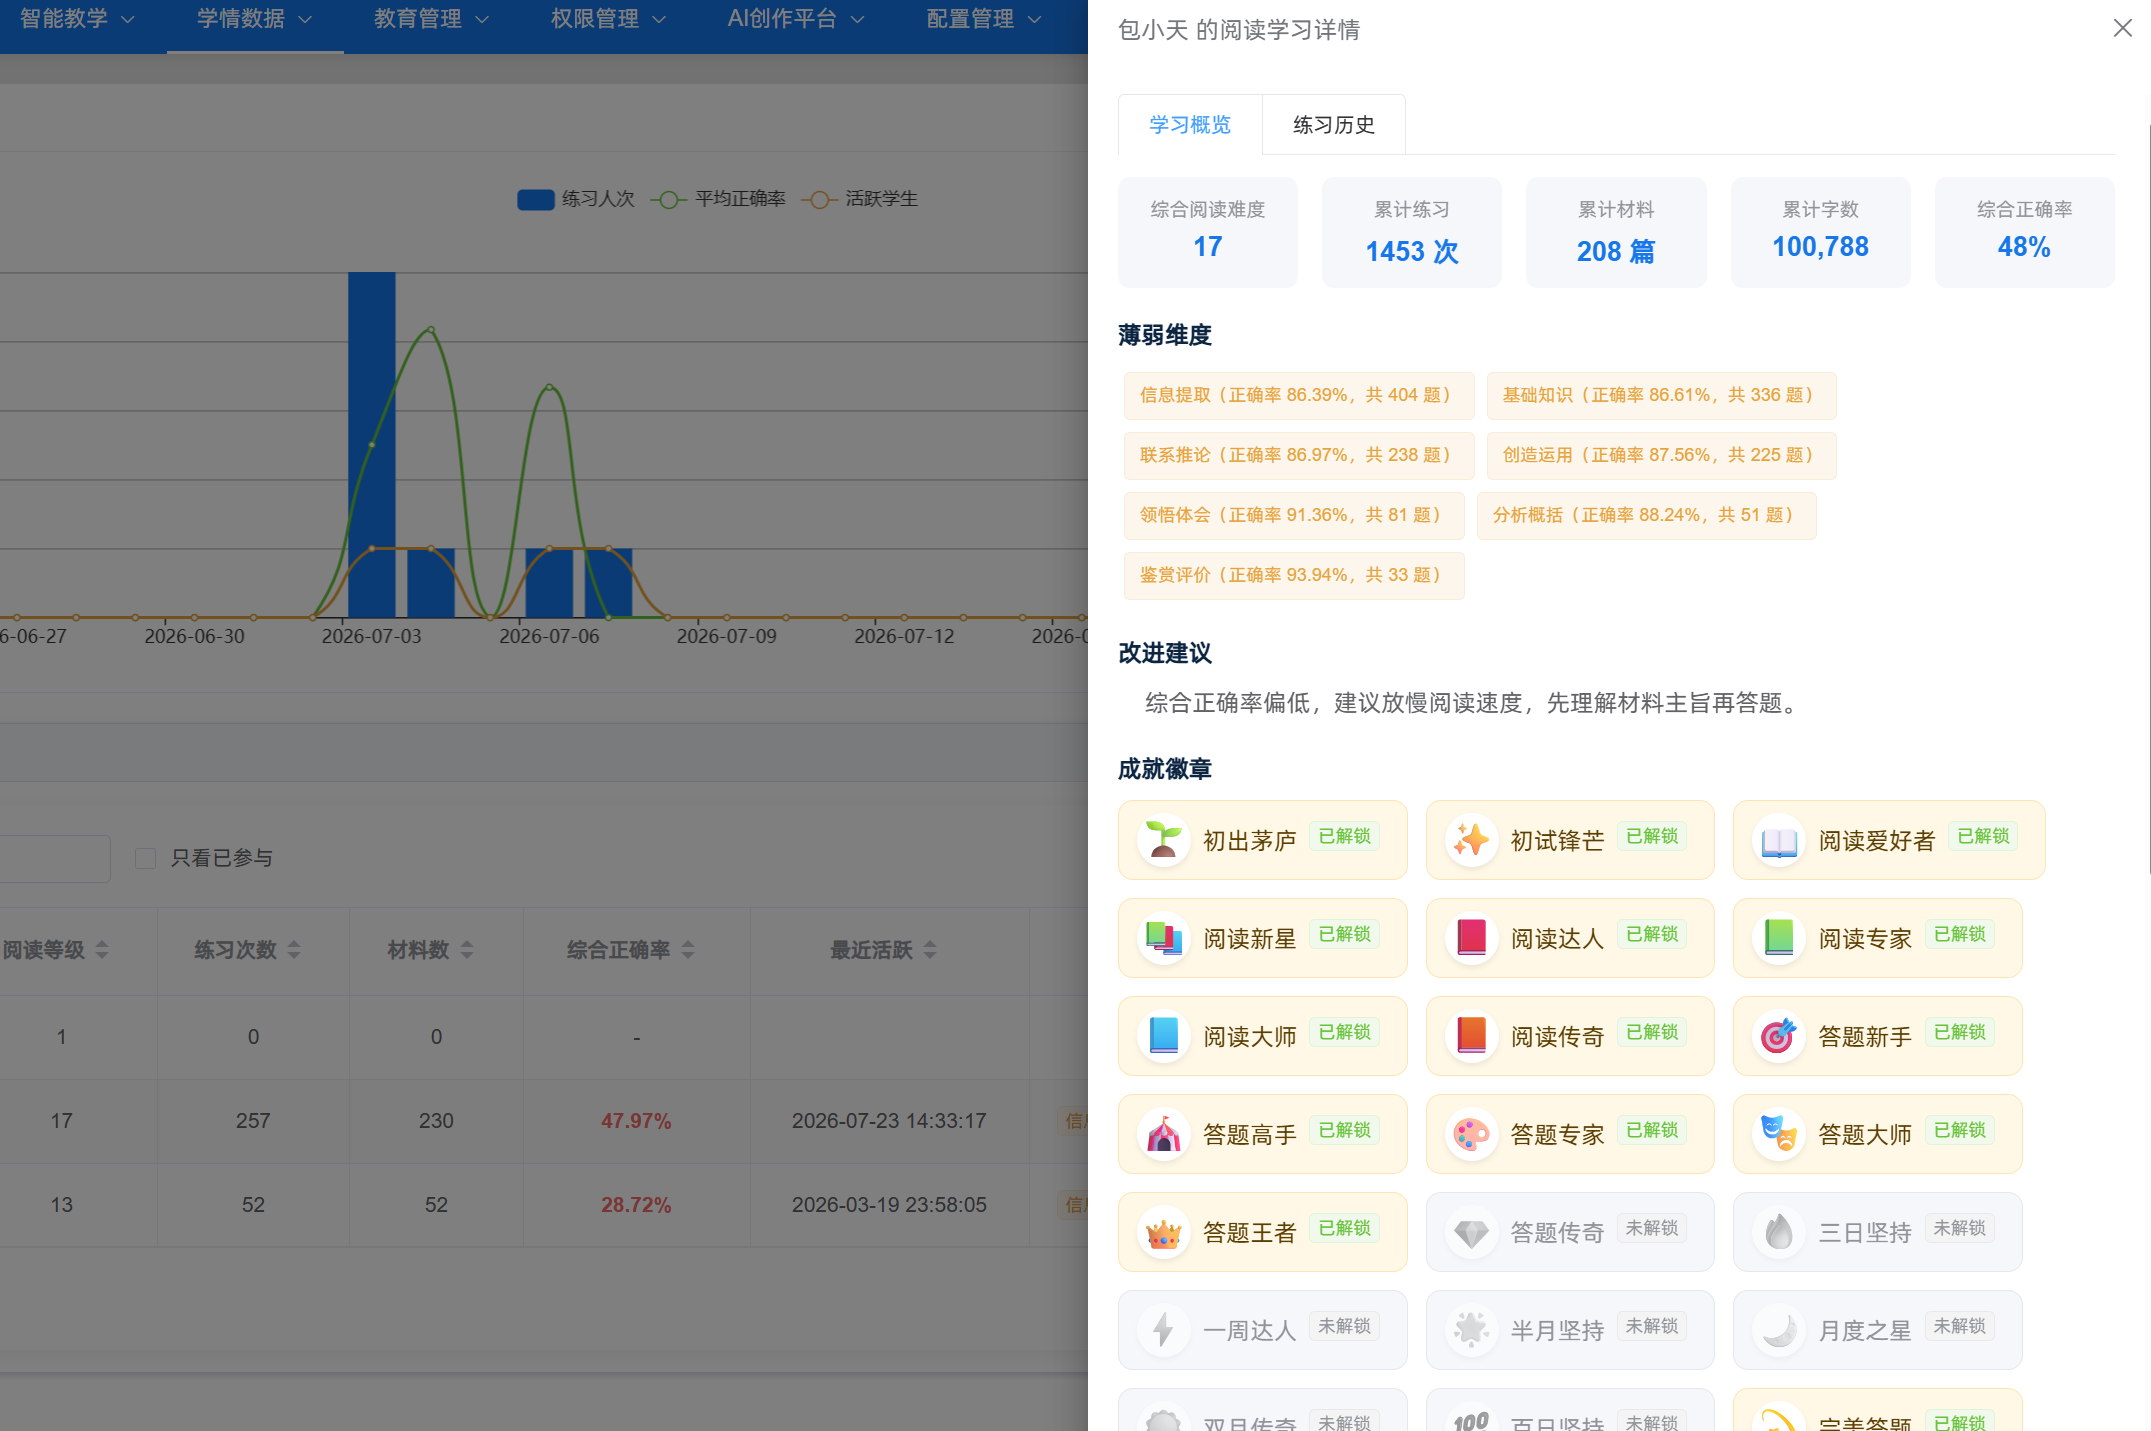Expand the AI创作平台 menu
Image resolution: width=2151 pixels, height=1431 pixels.
[796, 19]
